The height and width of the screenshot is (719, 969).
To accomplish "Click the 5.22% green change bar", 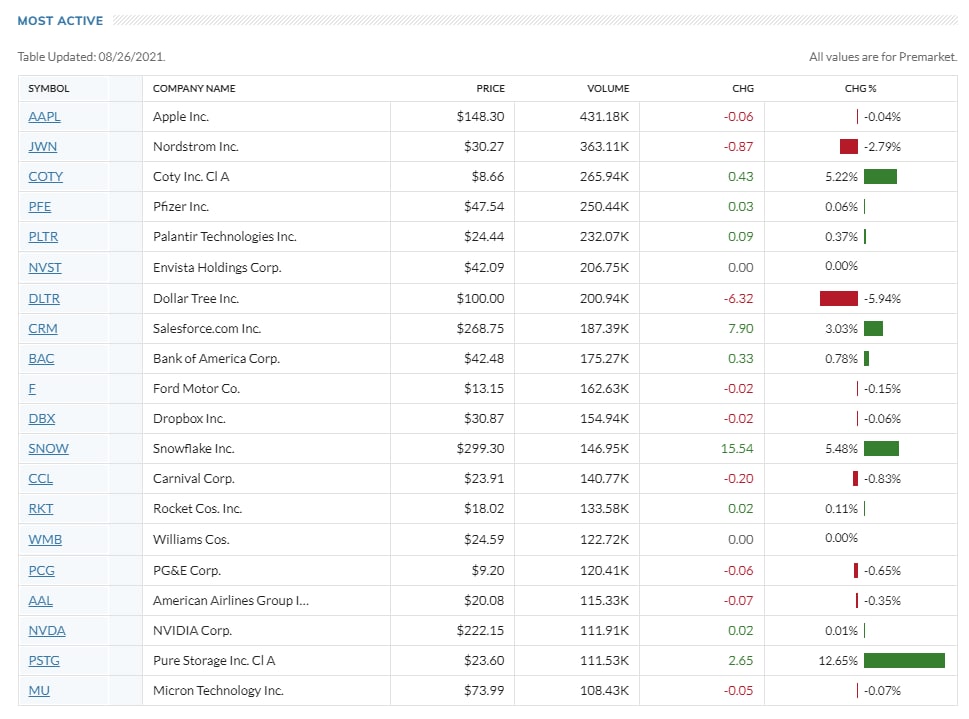I will pos(881,176).
